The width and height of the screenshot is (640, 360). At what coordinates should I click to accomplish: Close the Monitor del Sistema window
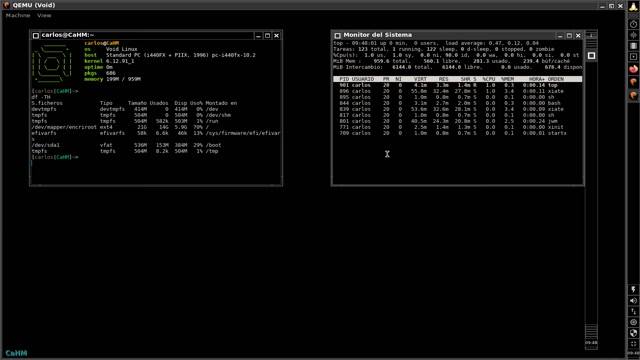[578, 36]
